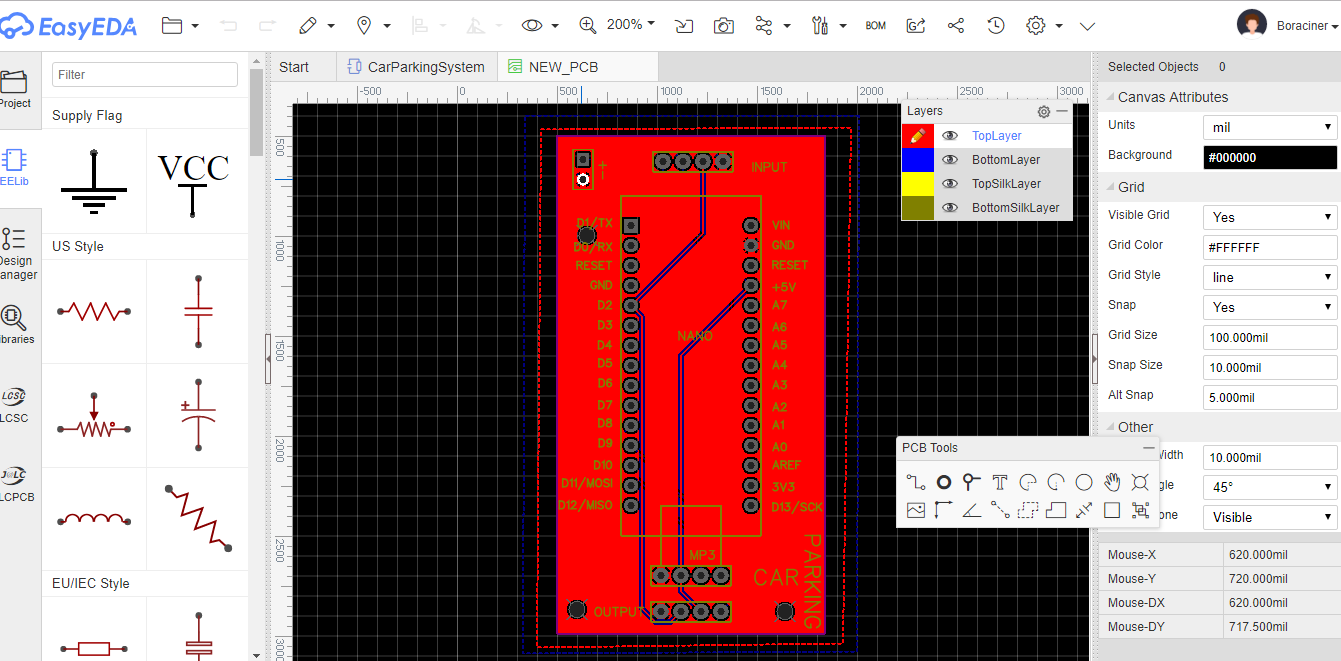Open the Units dropdown showing mil
Screen dimensions: 1341x661
(x=1269, y=127)
